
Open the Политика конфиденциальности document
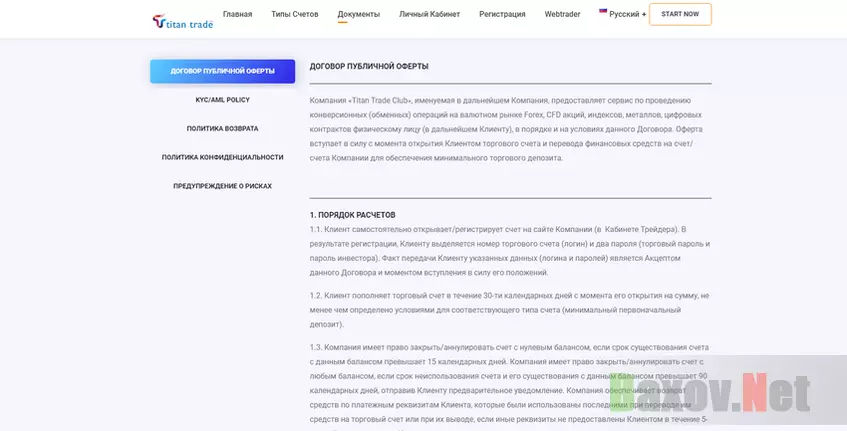[x=223, y=157]
